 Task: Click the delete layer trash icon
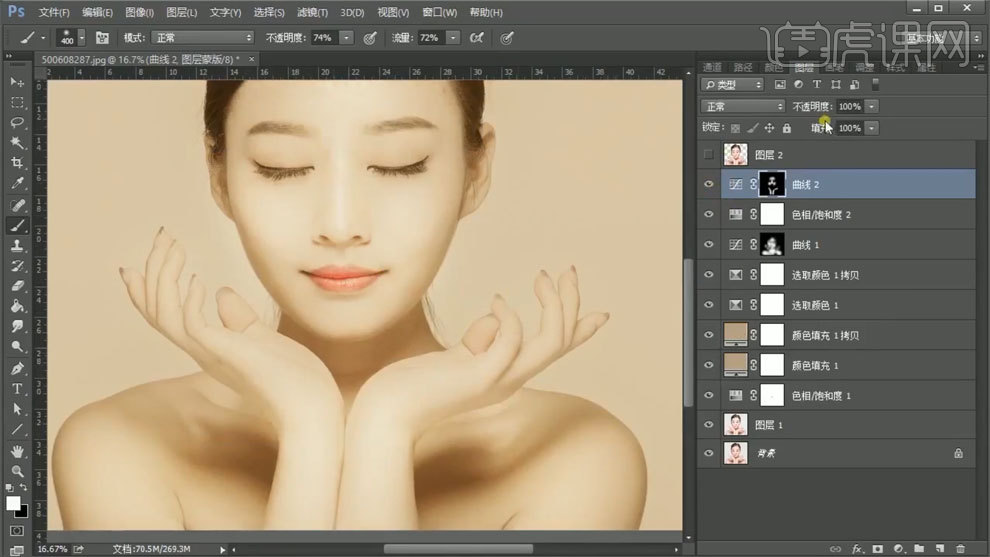tap(960, 549)
